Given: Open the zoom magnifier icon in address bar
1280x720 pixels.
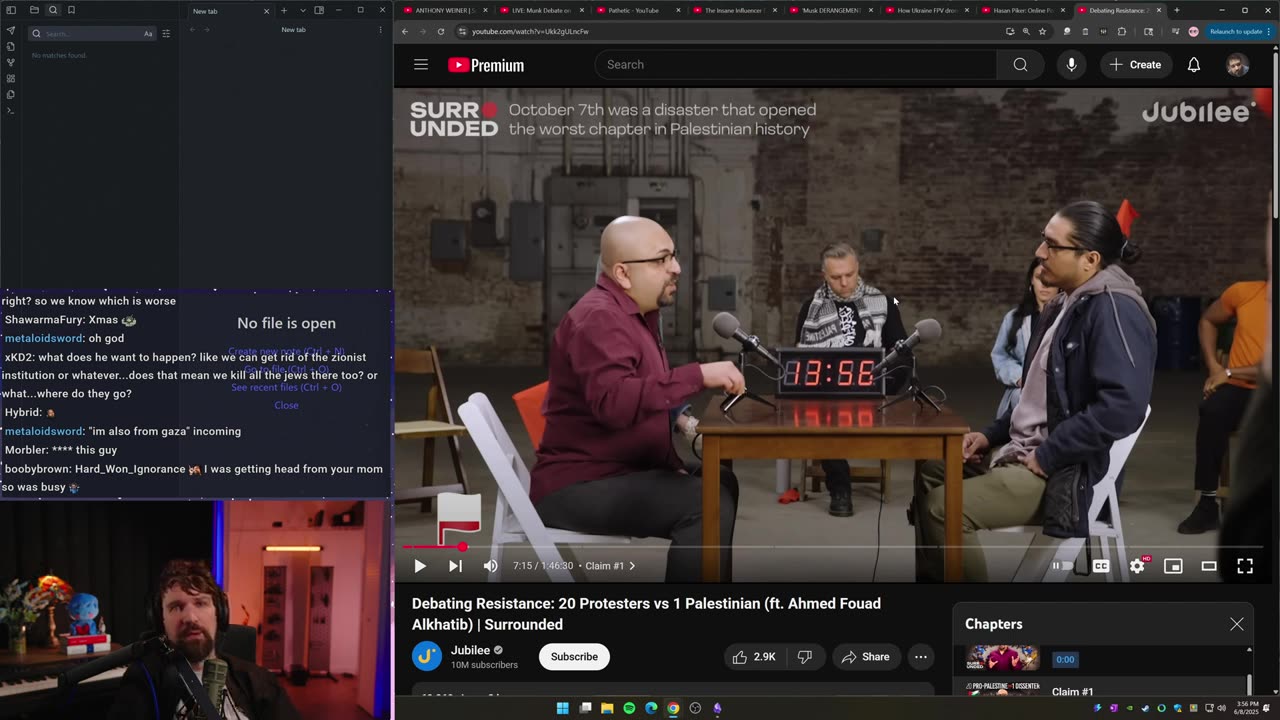Looking at the screenshot, I should 1026,31.
